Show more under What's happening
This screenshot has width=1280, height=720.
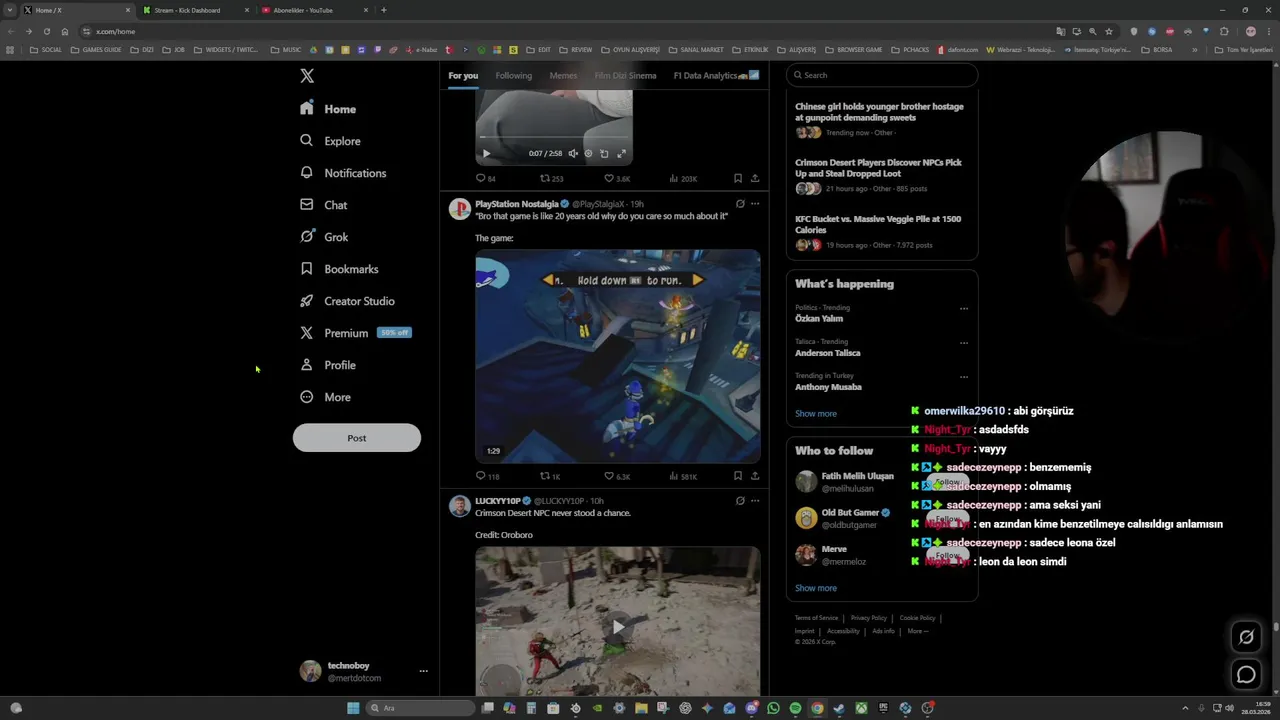[816, 414]
